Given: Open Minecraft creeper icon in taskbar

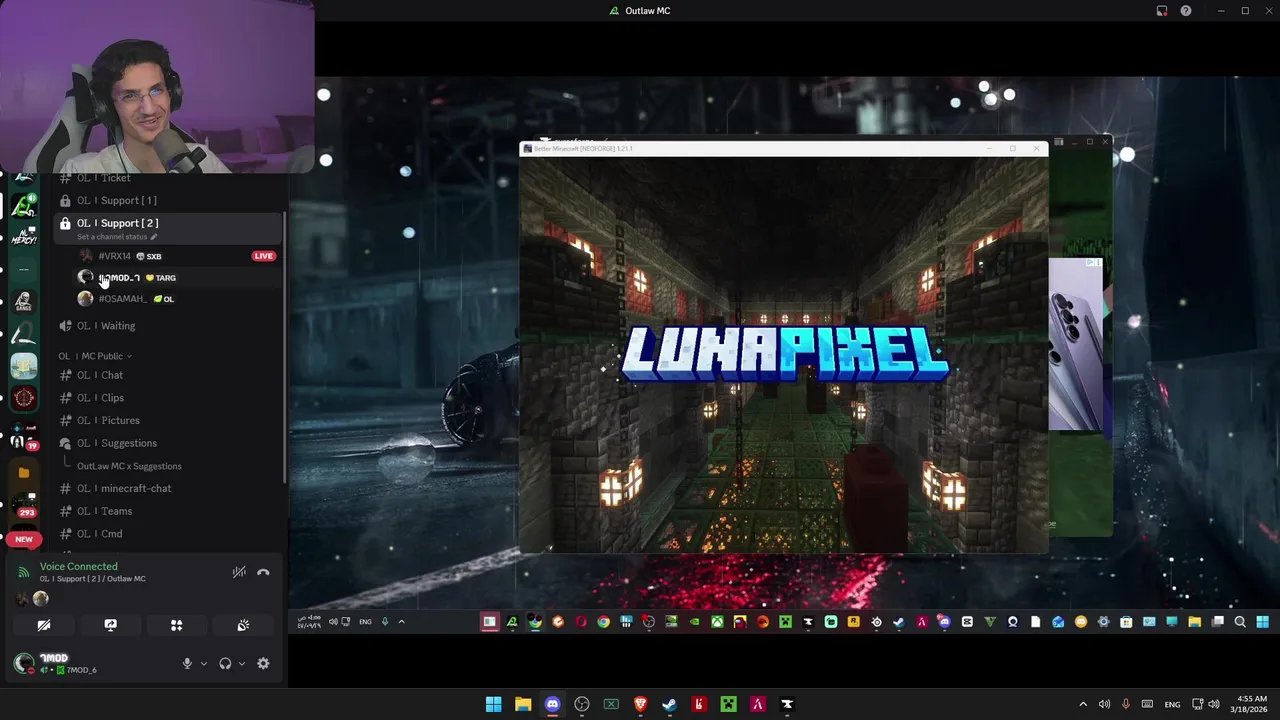Looking at the screenshot, I should pyautogui.click(x=728, y=704).
